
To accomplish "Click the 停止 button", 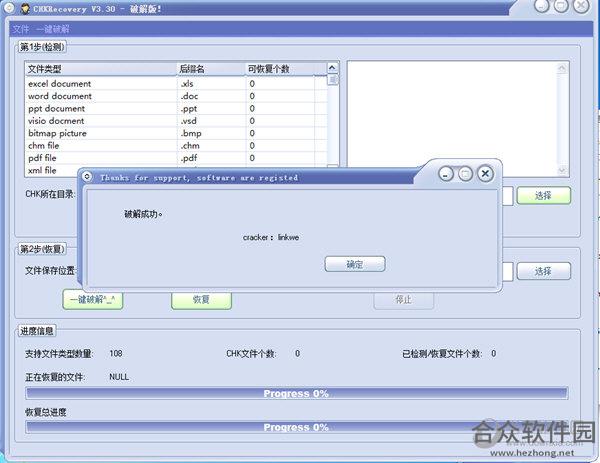I will tap(403, 300).
